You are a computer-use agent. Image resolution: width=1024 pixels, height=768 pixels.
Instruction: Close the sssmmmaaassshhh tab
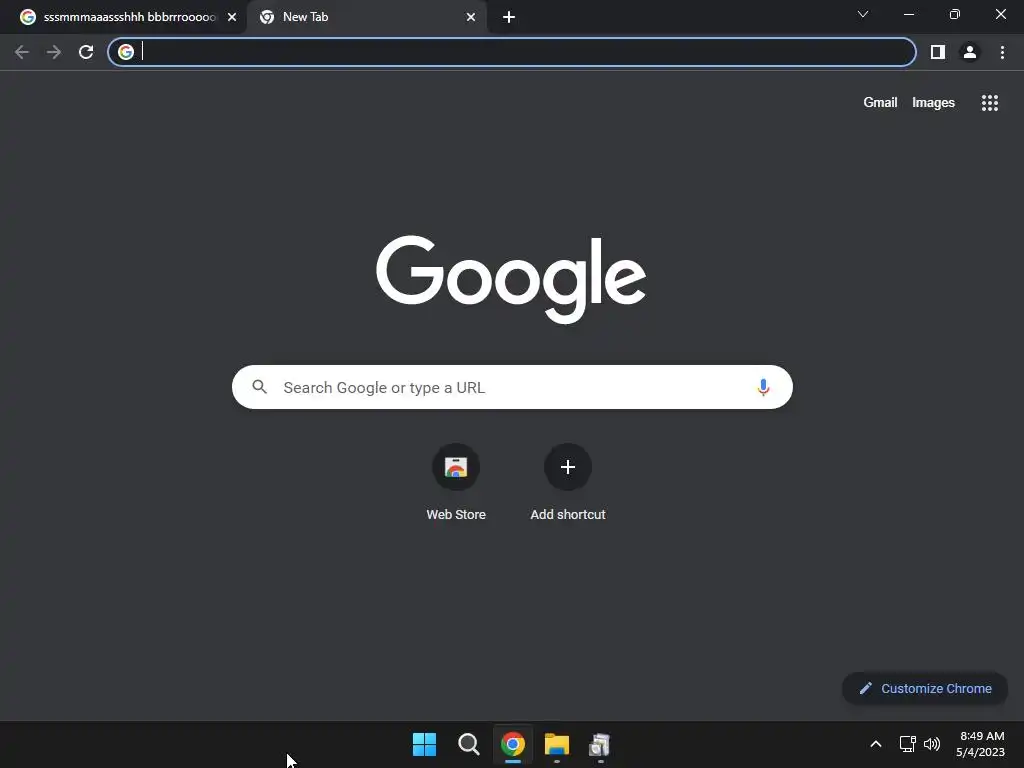[232, 17]
